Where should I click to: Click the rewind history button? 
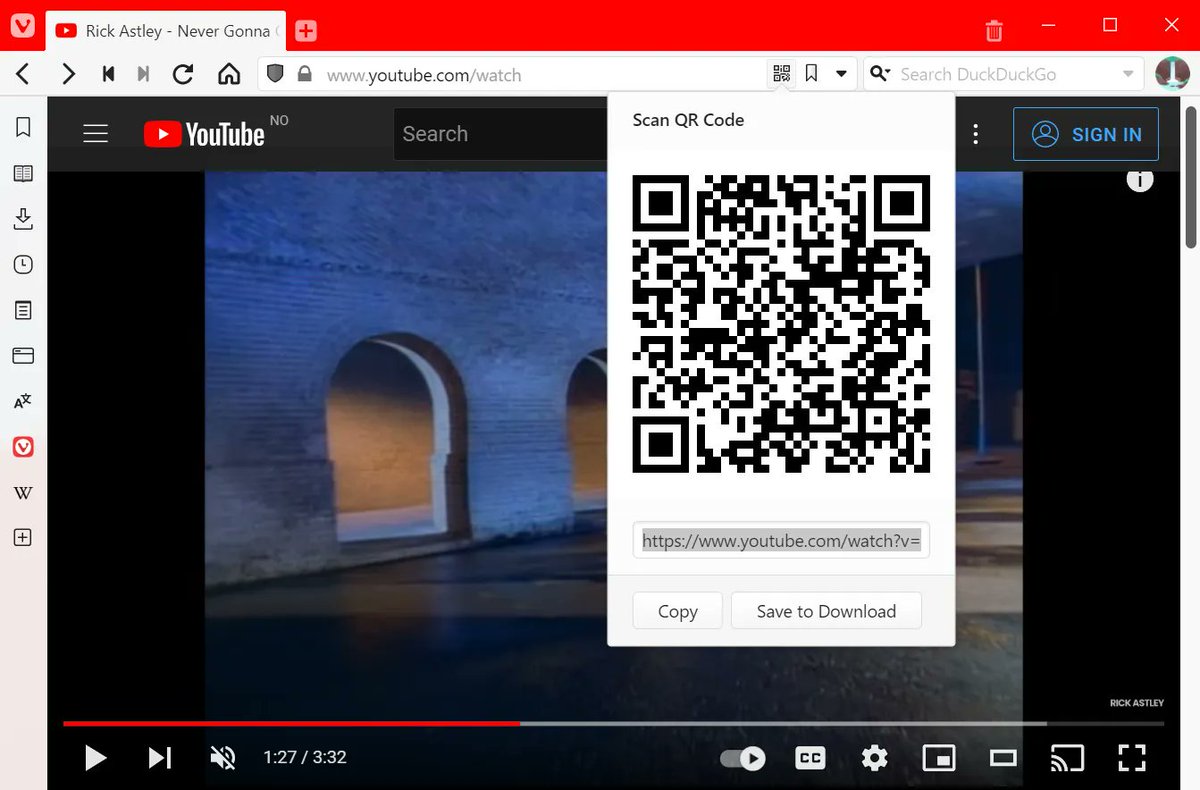point(108,74)
